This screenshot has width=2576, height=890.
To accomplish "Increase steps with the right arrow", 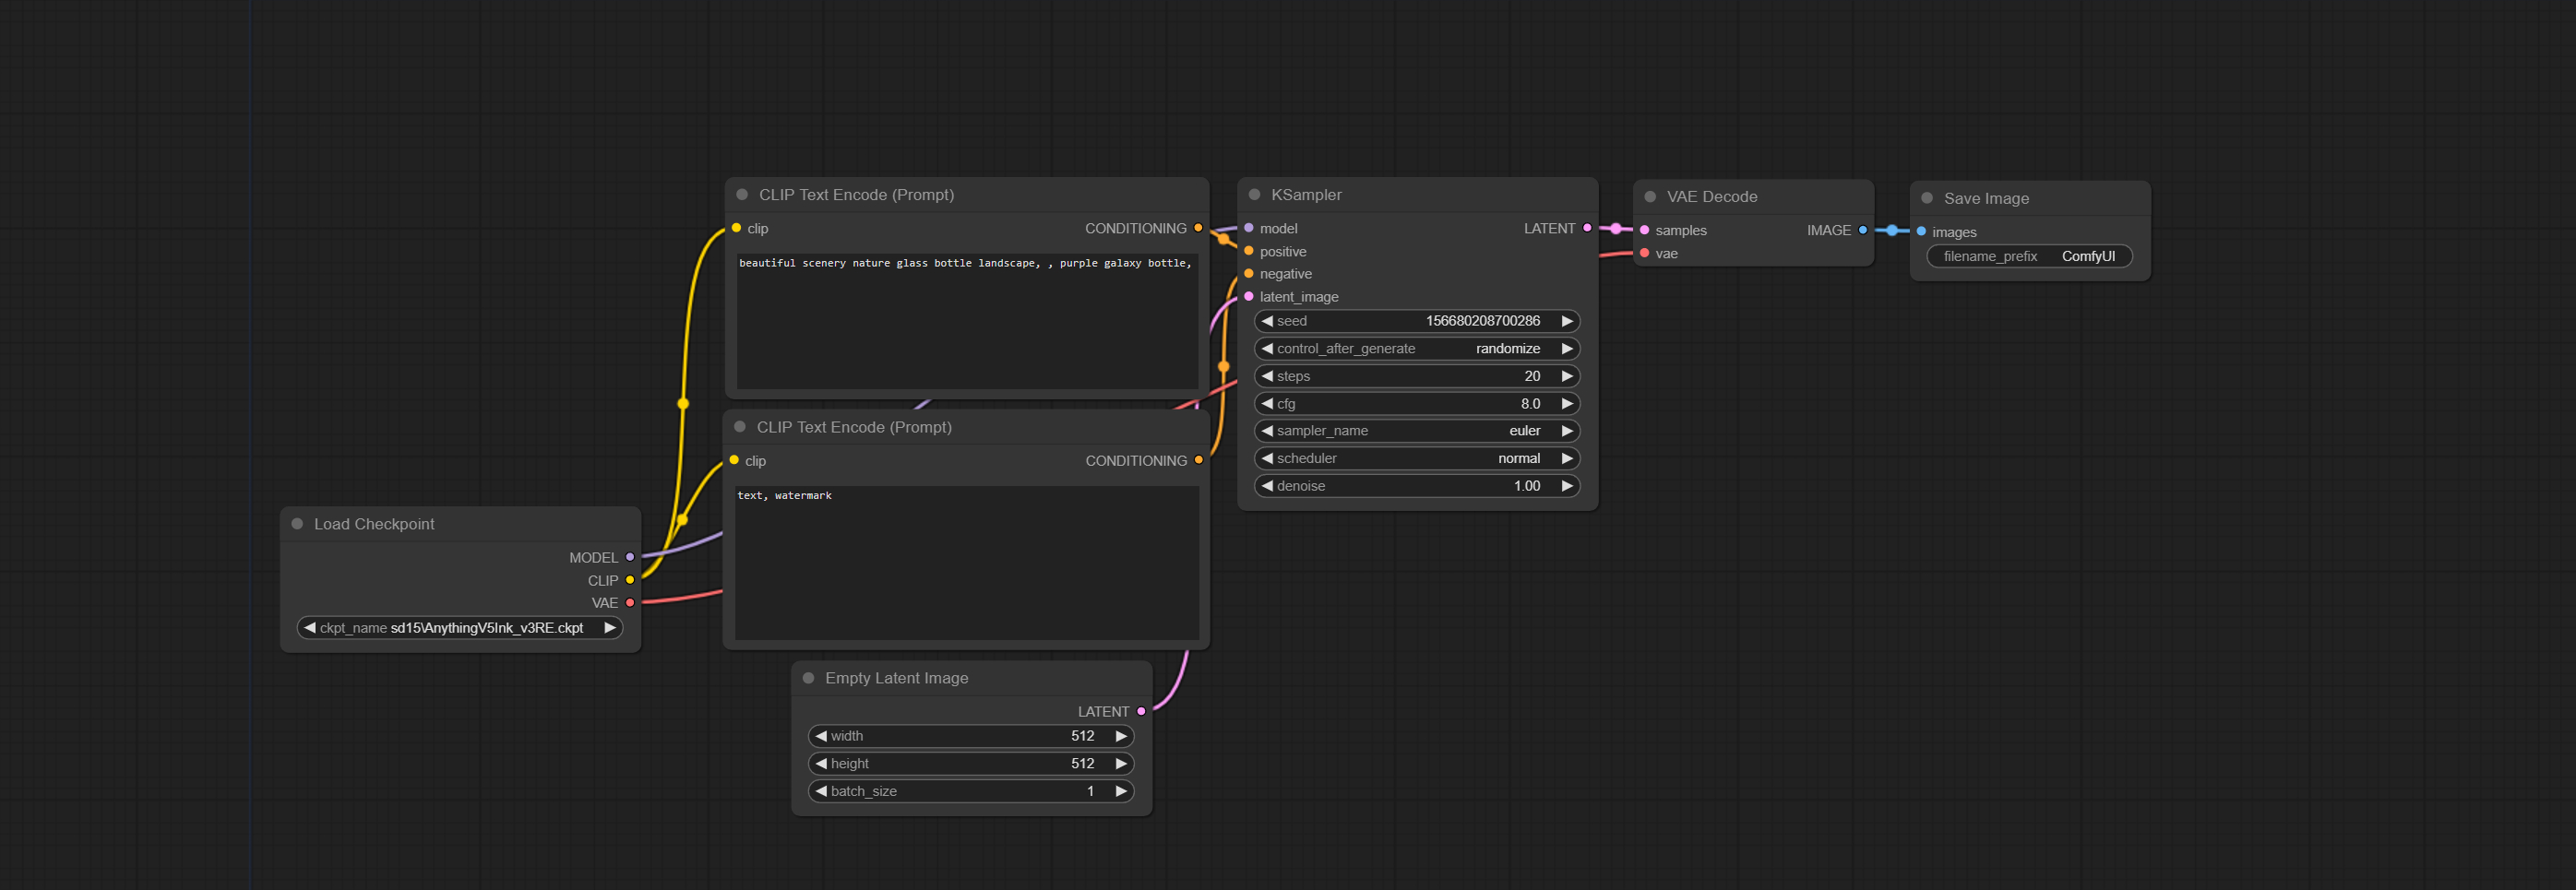I will pos(1567,376).
